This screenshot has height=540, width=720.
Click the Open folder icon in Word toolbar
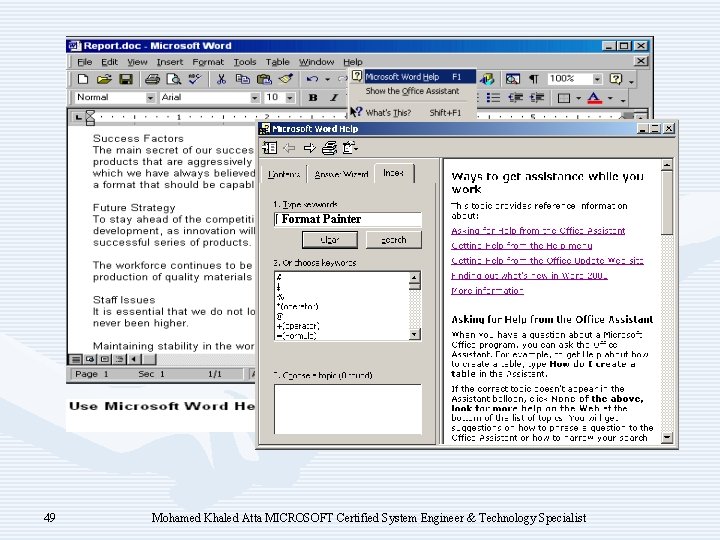coord(104,79)
